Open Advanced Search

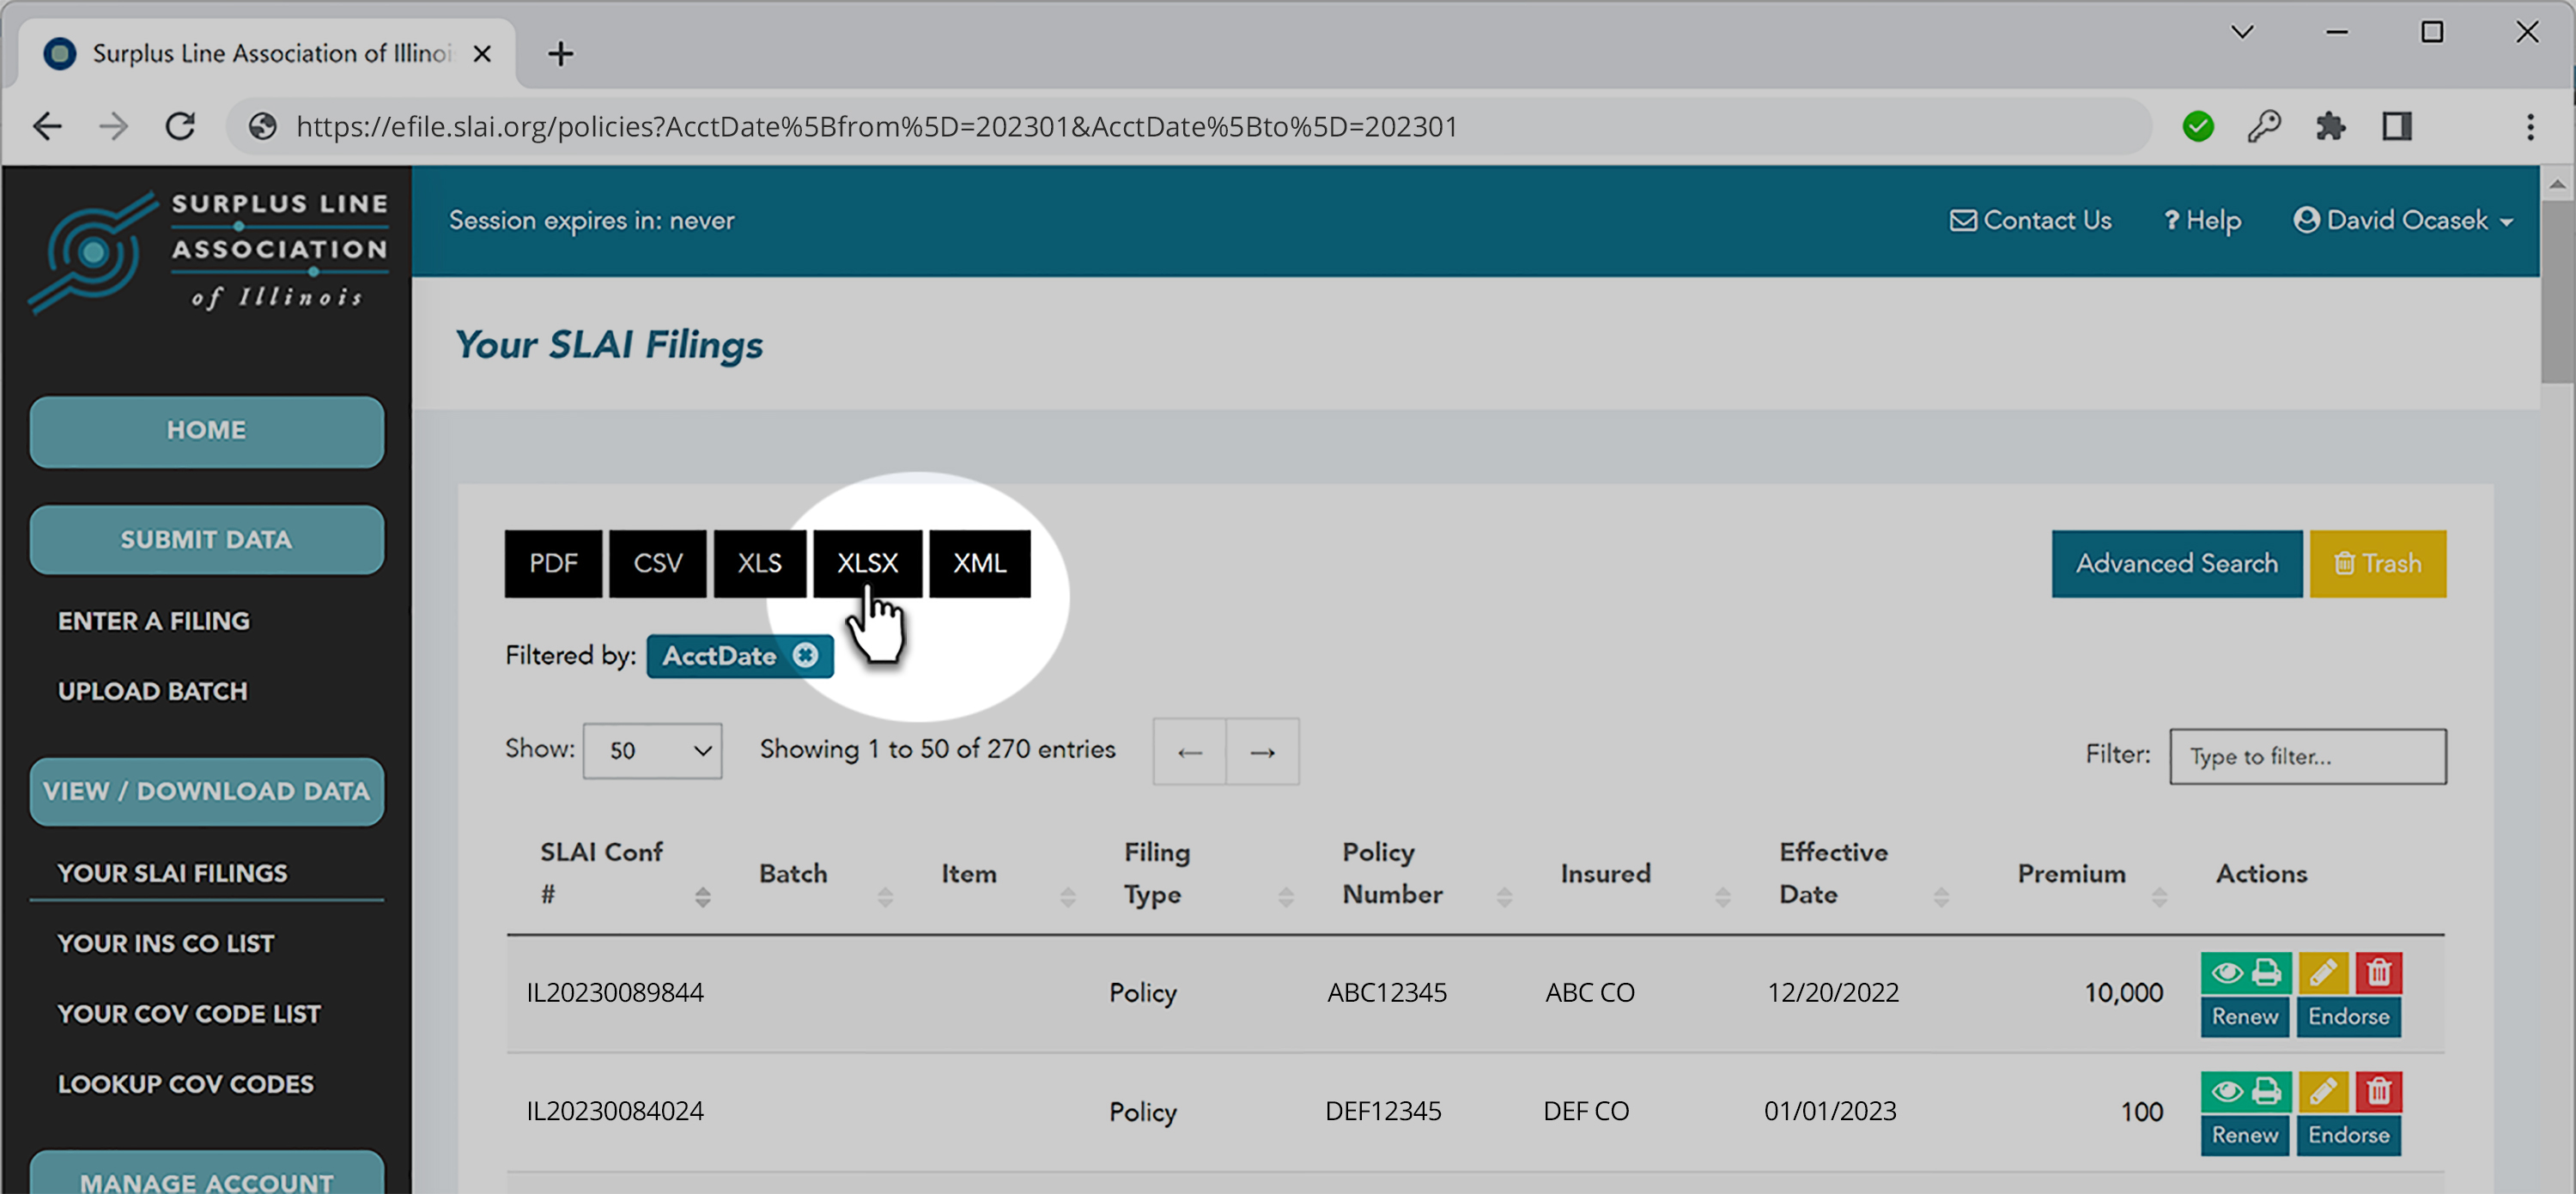(x=2177, y=564)
